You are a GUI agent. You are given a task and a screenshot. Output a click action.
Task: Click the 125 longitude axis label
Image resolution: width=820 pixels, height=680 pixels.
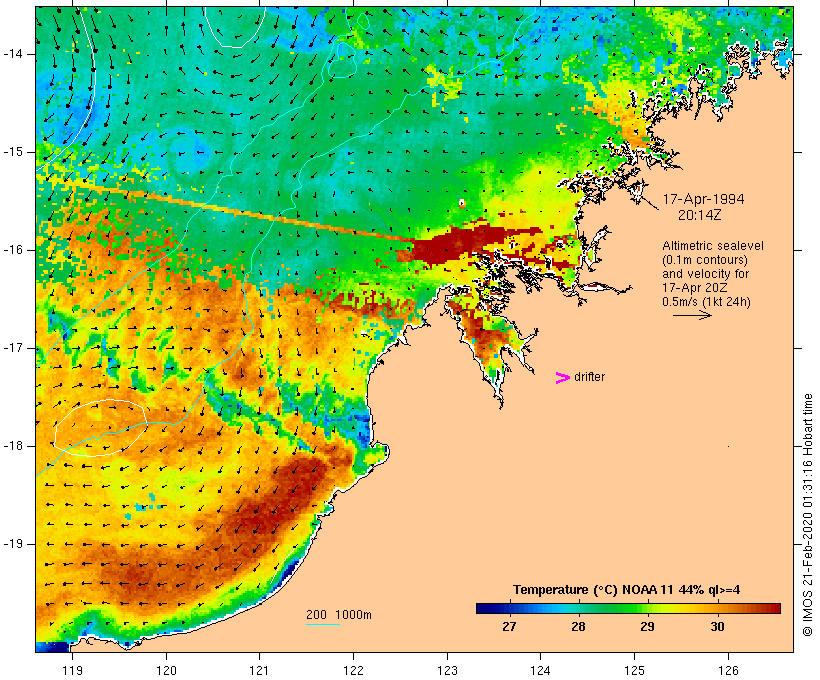click(634, 671)
